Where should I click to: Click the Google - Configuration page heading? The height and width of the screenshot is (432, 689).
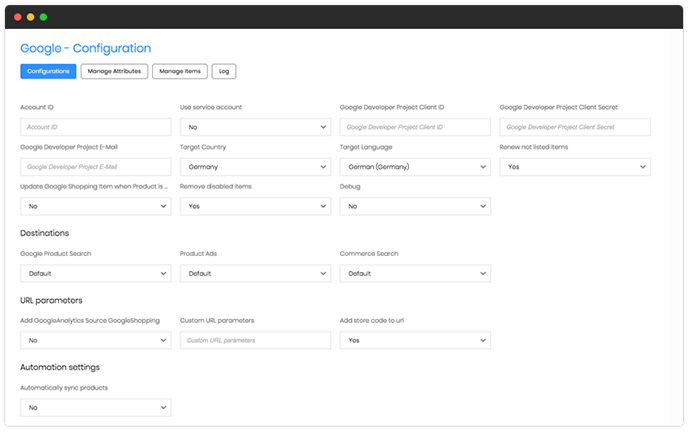tap(86, 48)
